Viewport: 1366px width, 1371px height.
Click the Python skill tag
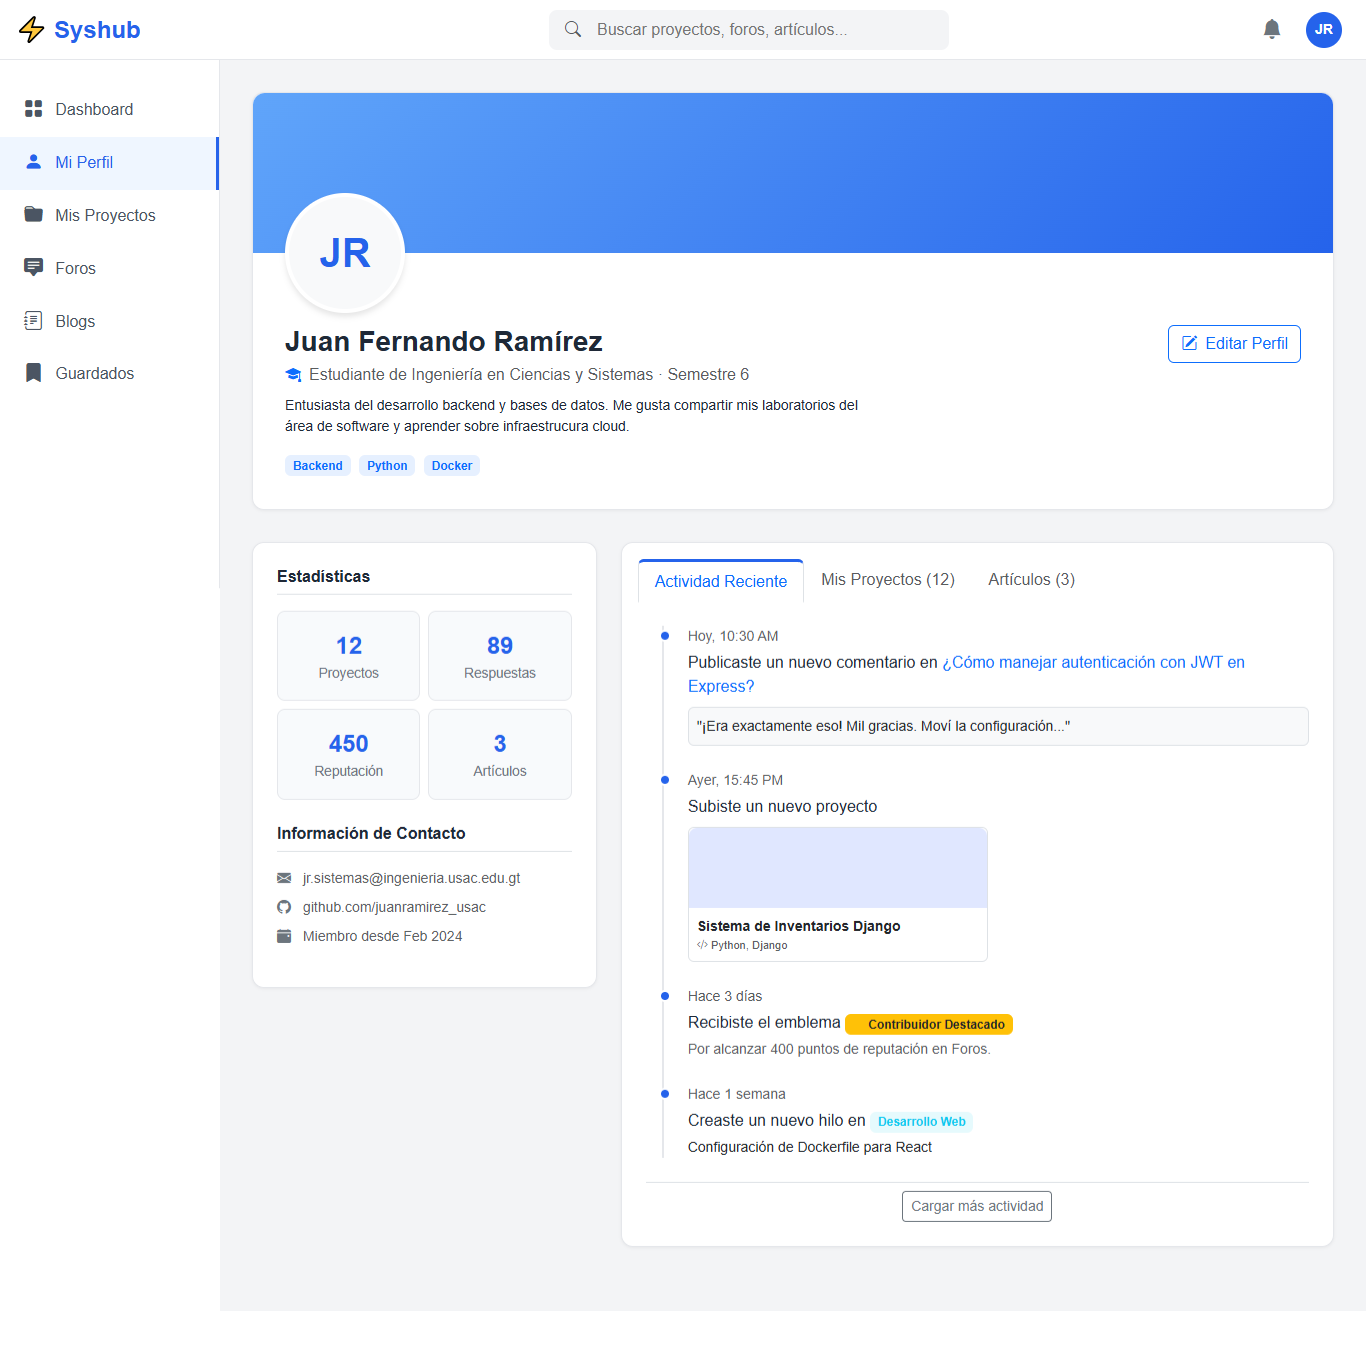click(387, 466)
